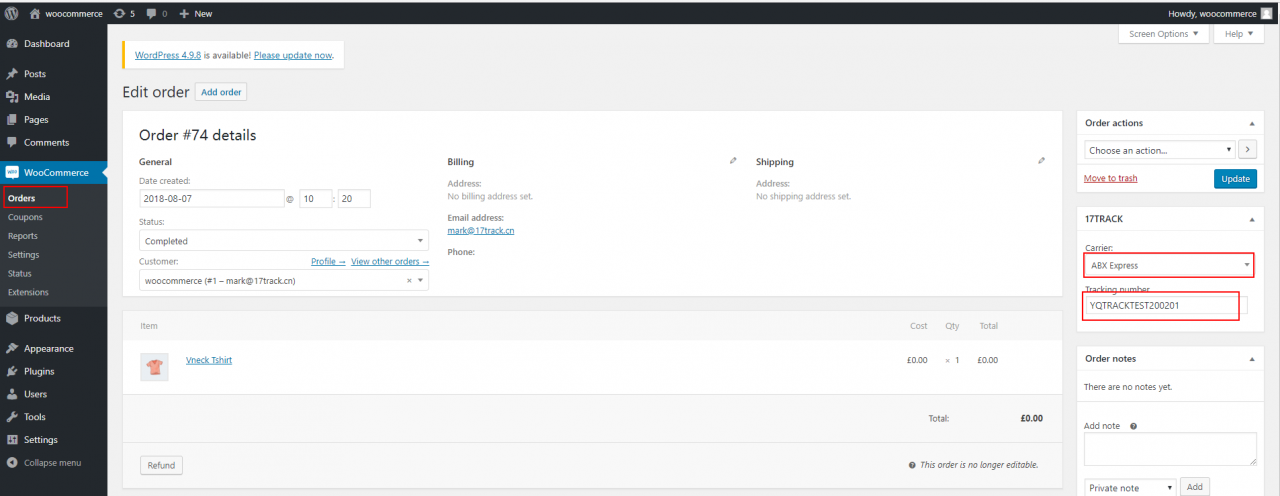The height and width of the screenshot is (496, 1280).
Task: Open the WooCommerce sidebar menu
Action: coord(53,172)
